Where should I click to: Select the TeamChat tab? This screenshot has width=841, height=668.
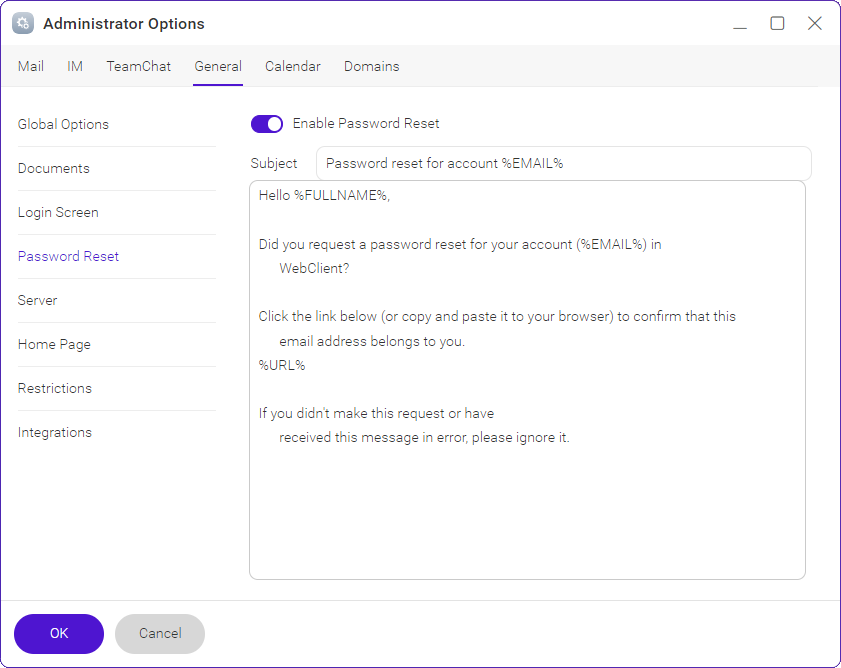[138, 66]
